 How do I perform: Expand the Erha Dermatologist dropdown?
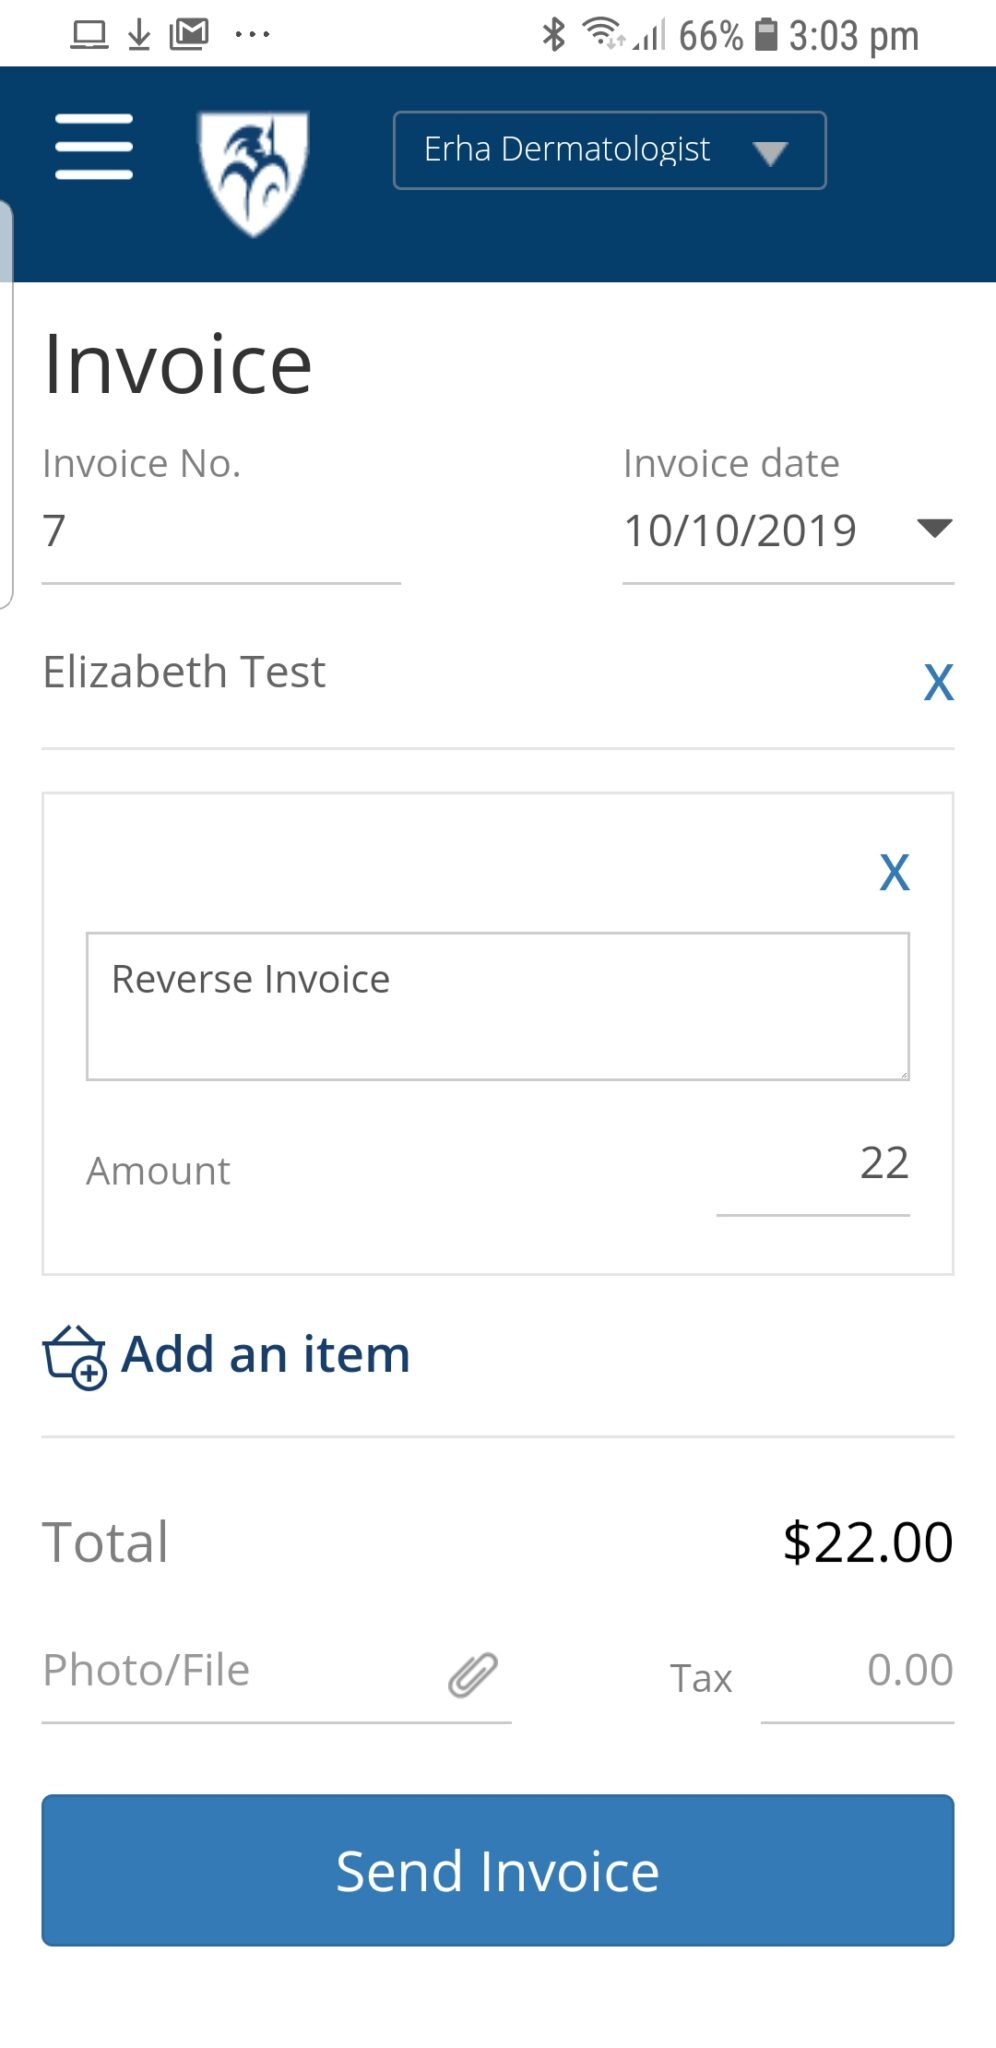609,150
